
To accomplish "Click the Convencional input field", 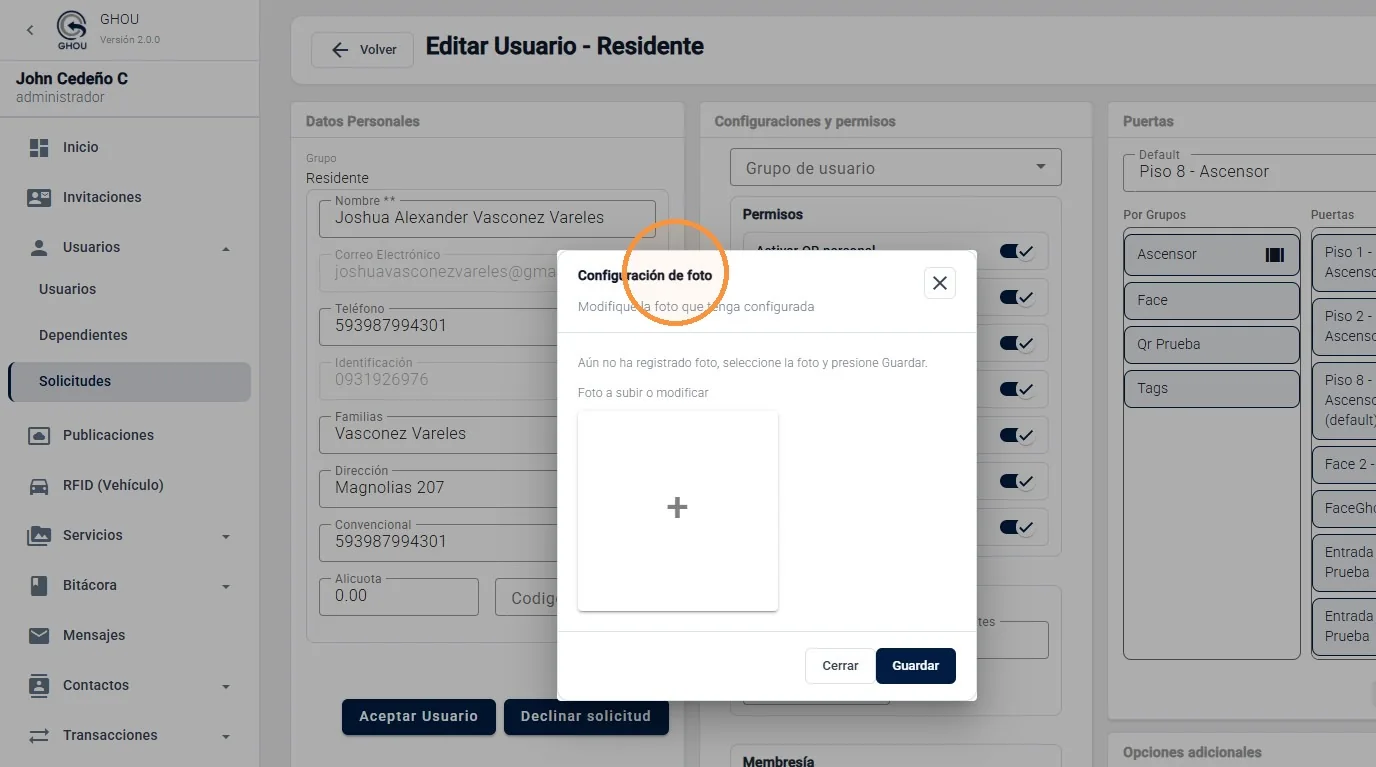I will [438, 542].
